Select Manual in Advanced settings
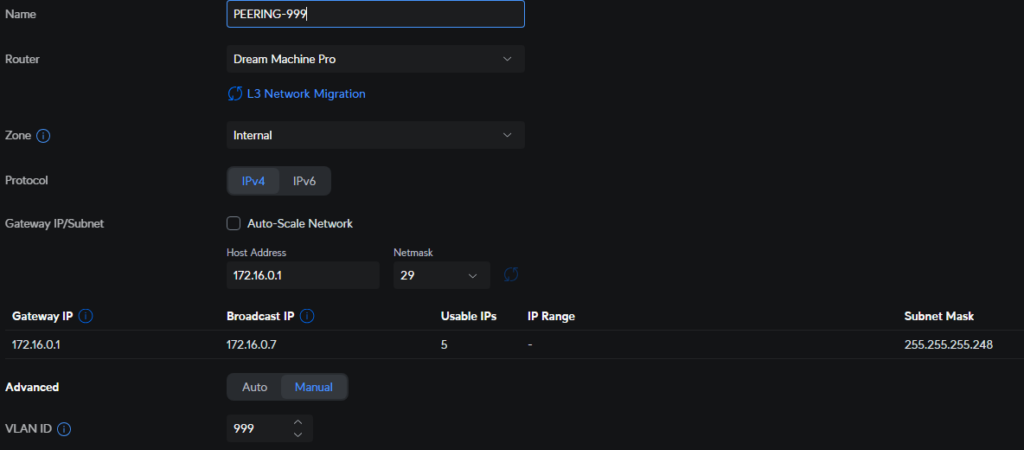 click(313, 387)
